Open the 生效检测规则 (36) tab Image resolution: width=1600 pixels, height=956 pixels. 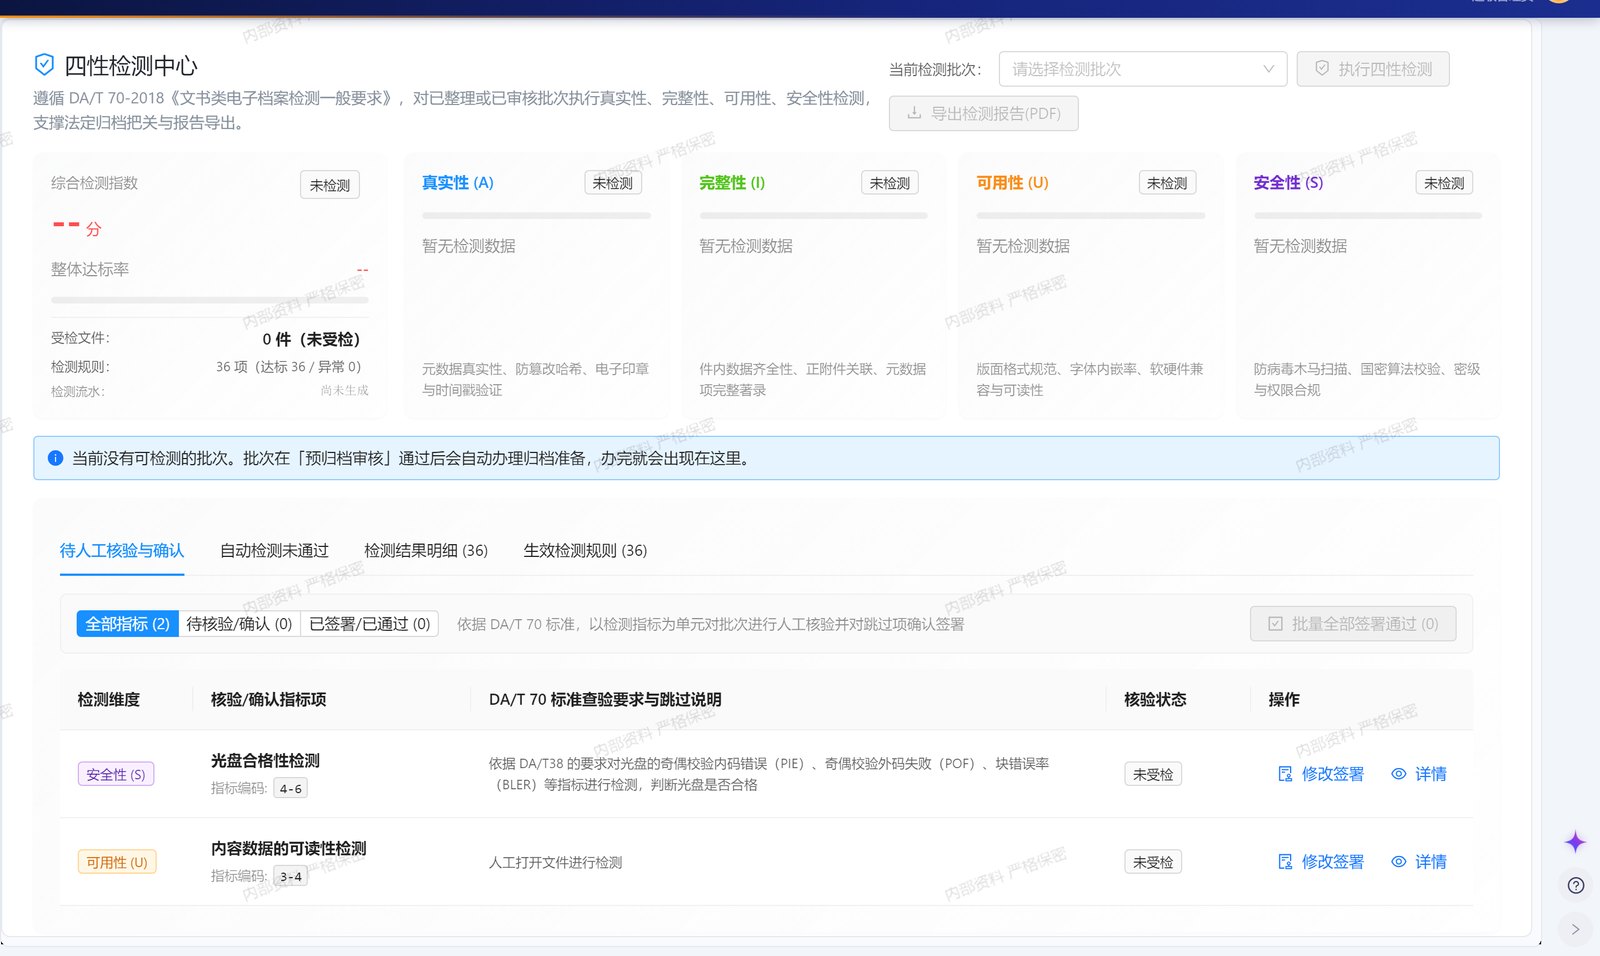point(585,551)
